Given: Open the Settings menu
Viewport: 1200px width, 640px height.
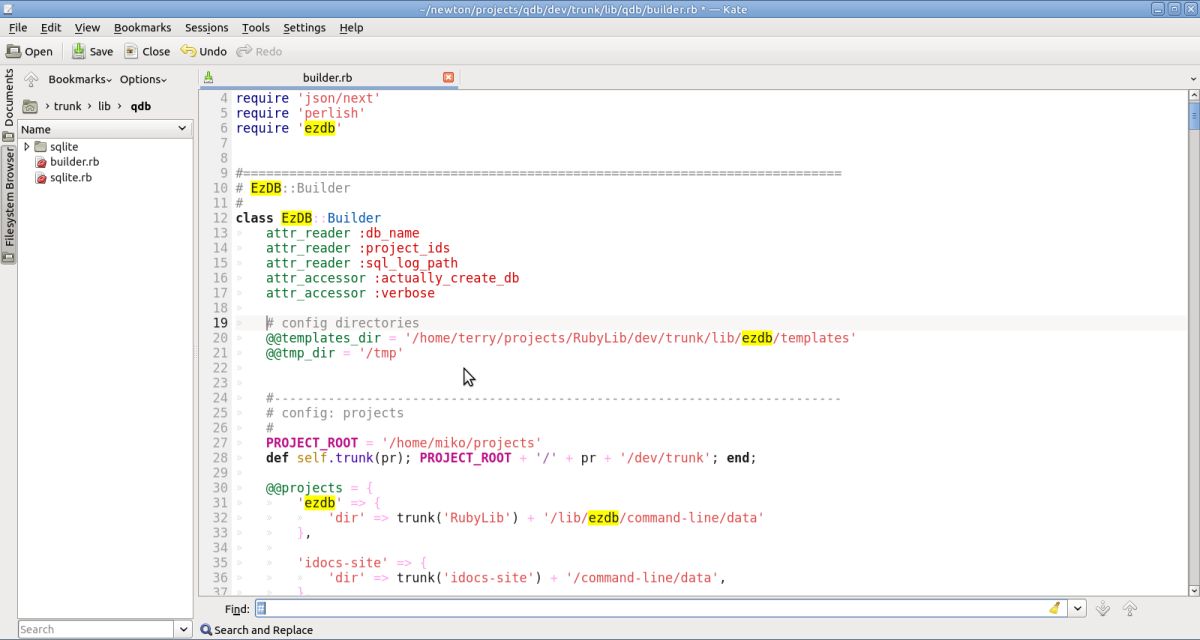Looking at the screenshot, I should [304, 28].
